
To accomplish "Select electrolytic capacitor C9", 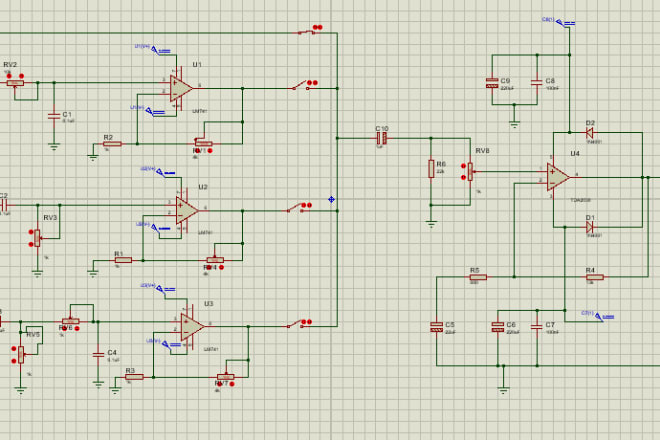I will click(x=492, y=83).
